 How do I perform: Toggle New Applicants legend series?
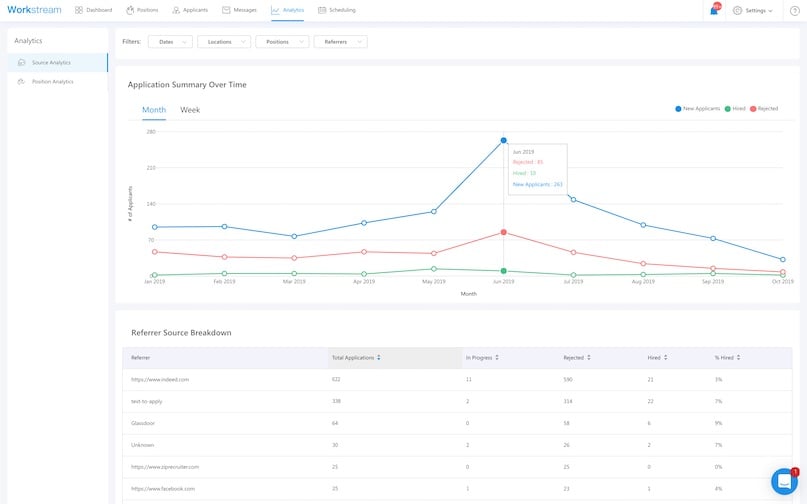click(700, 108)
